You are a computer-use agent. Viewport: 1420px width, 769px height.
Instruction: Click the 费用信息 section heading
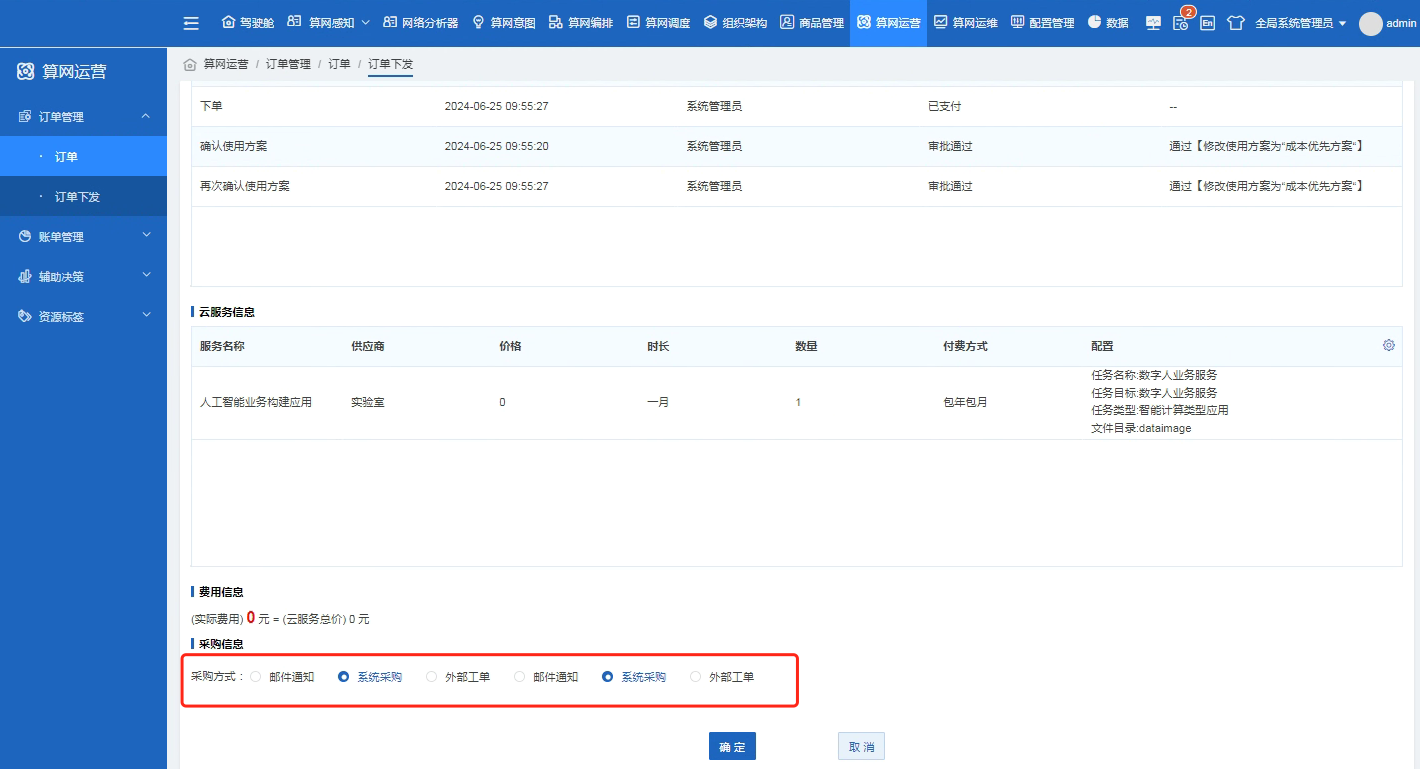221,592
